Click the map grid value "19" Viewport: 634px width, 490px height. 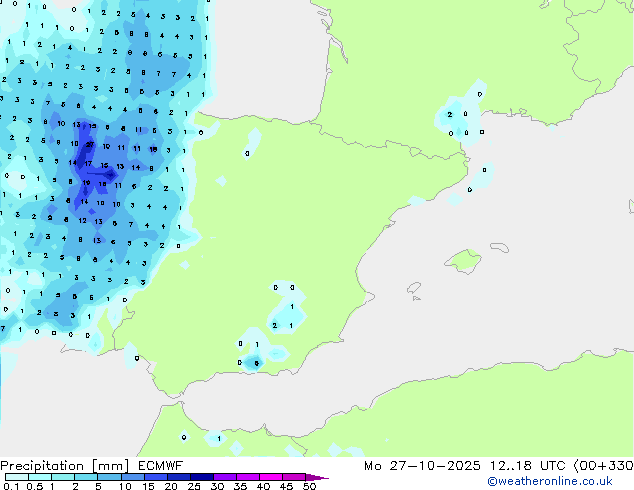87,183
